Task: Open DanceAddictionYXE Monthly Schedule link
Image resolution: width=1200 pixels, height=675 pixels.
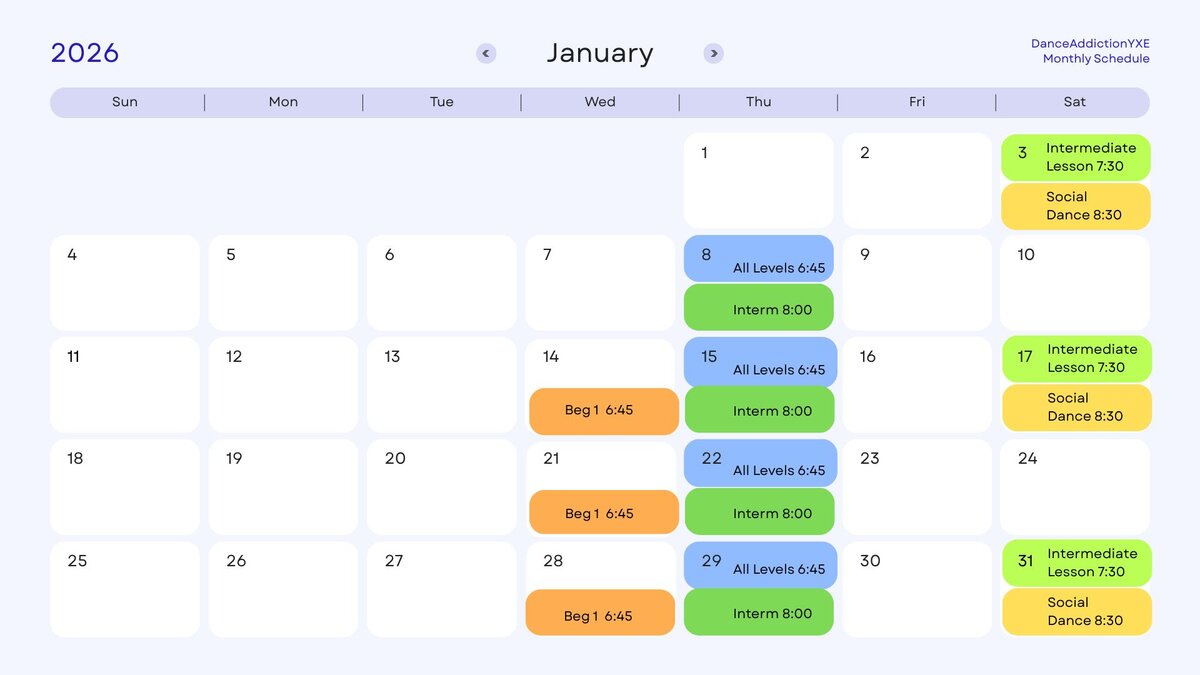Action: (1091, 51)
